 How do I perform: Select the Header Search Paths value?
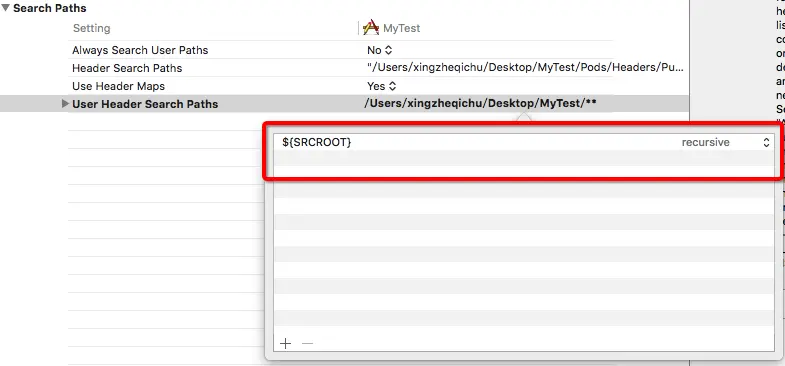click(525, 68)
